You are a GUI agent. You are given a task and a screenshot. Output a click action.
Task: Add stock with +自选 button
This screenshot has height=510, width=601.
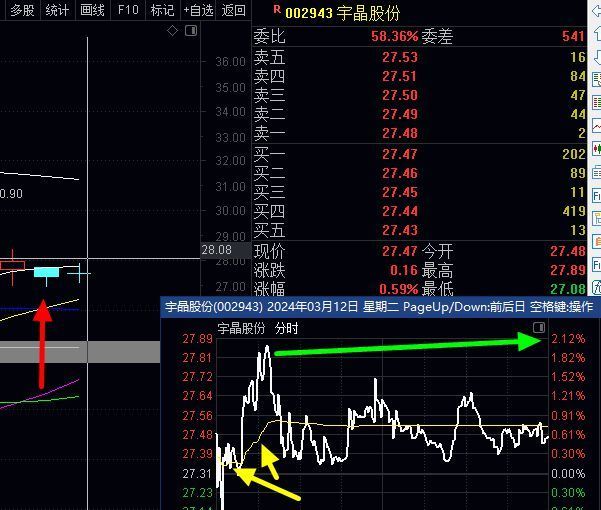pyautogui.click(x=198, y=10)
